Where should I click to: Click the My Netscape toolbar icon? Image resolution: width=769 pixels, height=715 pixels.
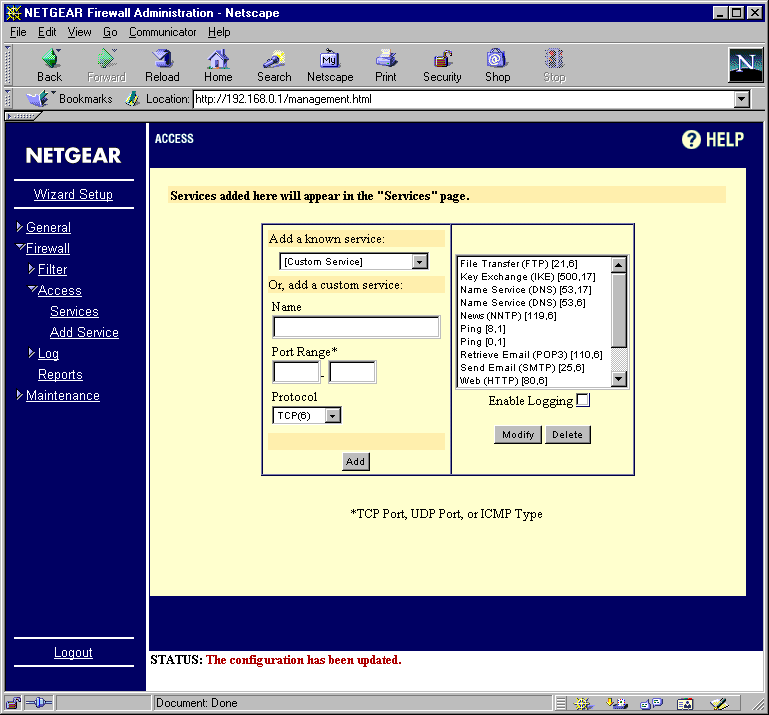point(330,59)
